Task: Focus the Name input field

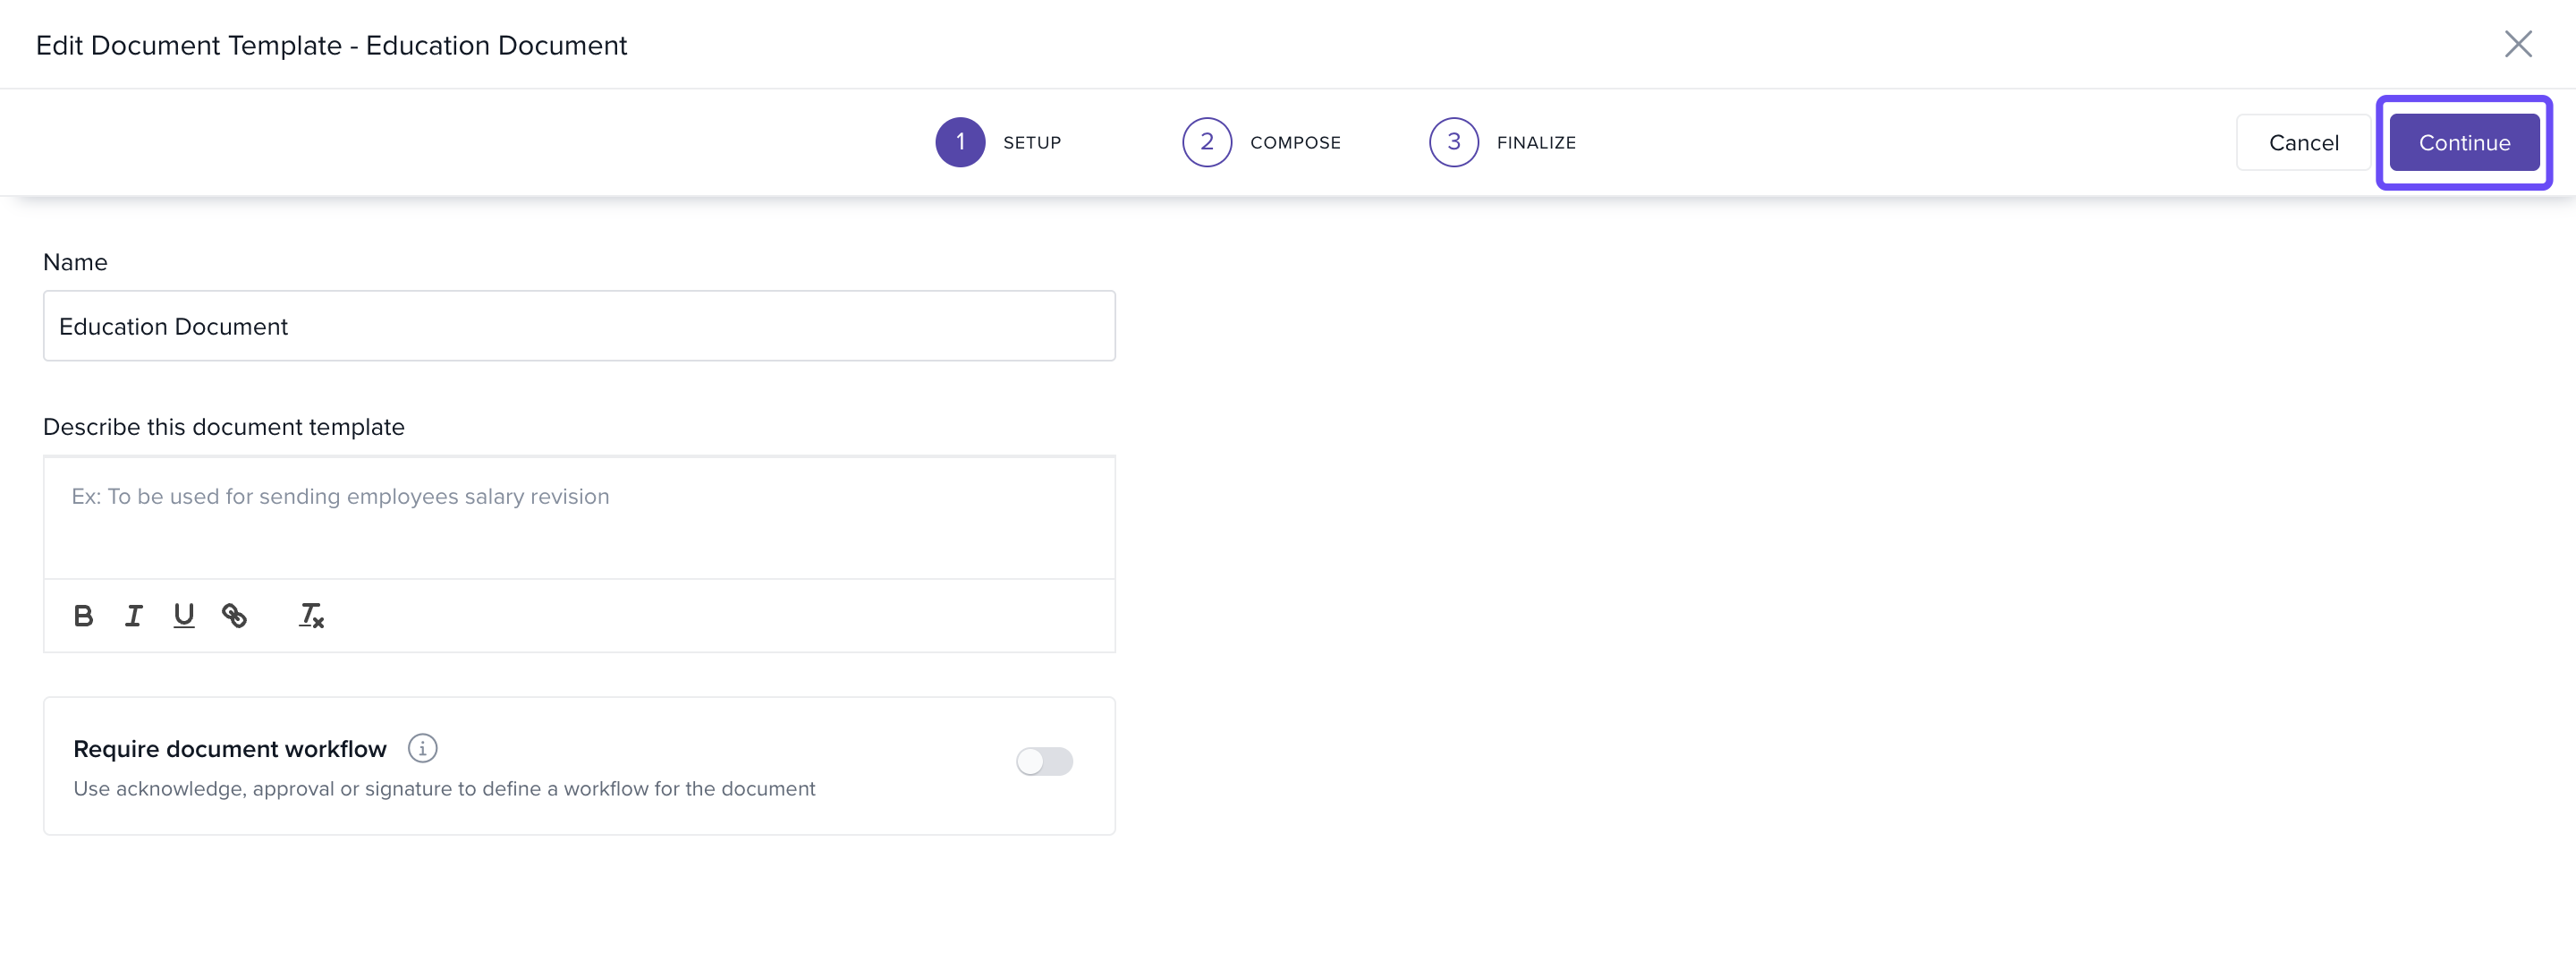Action: pos(579,326)
